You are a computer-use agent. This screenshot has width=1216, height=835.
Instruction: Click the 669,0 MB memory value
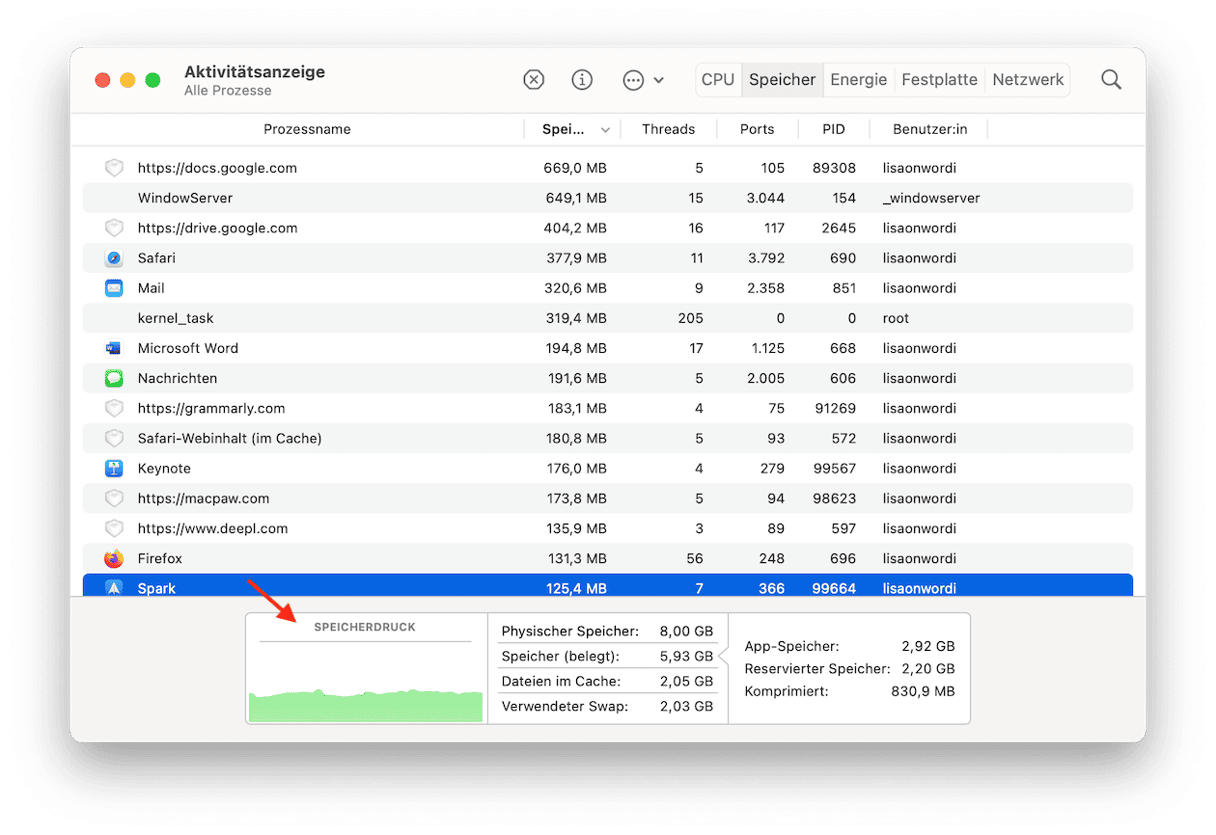coord(575,168)
